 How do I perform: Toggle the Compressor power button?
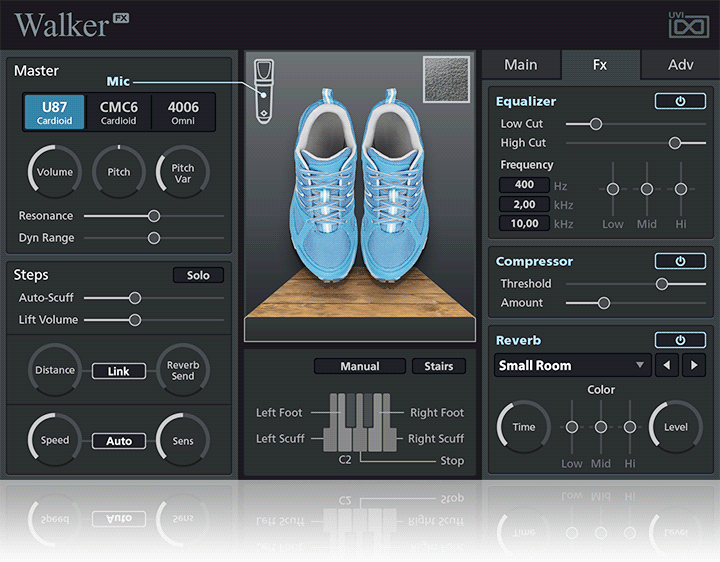[680, 261]
